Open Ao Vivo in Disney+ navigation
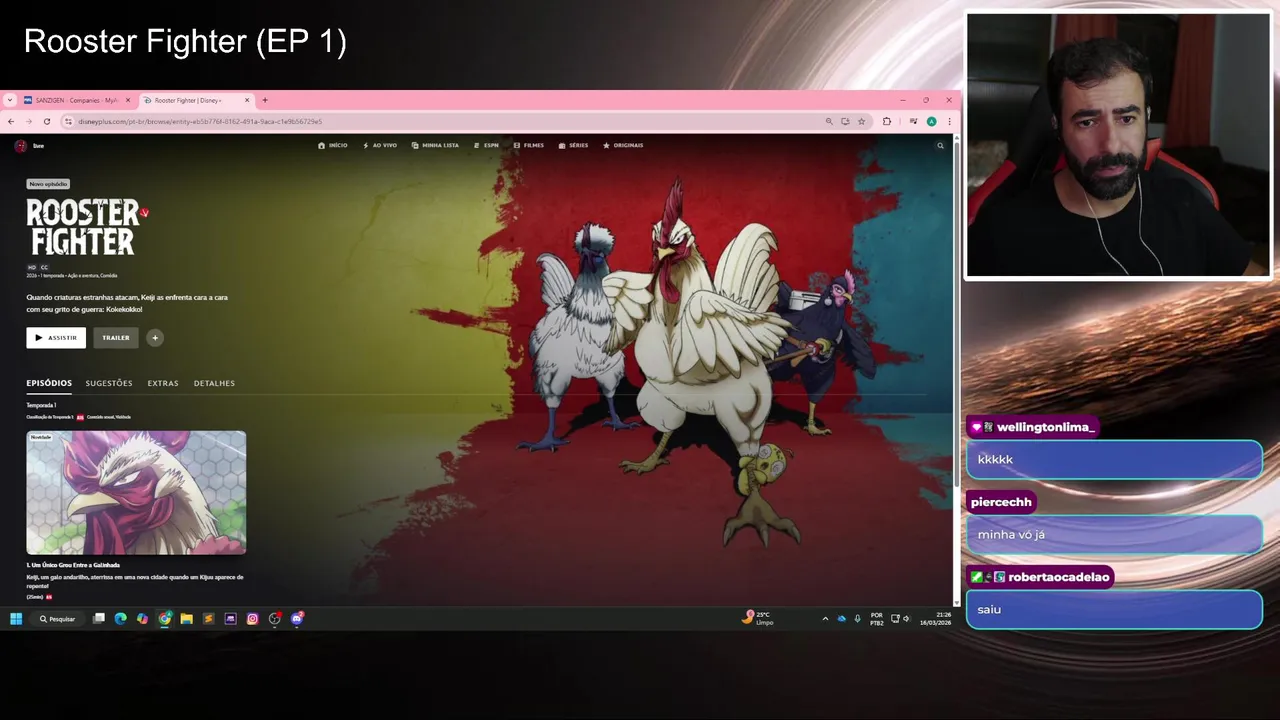The image size is (1280, 720). coord(380,146)
